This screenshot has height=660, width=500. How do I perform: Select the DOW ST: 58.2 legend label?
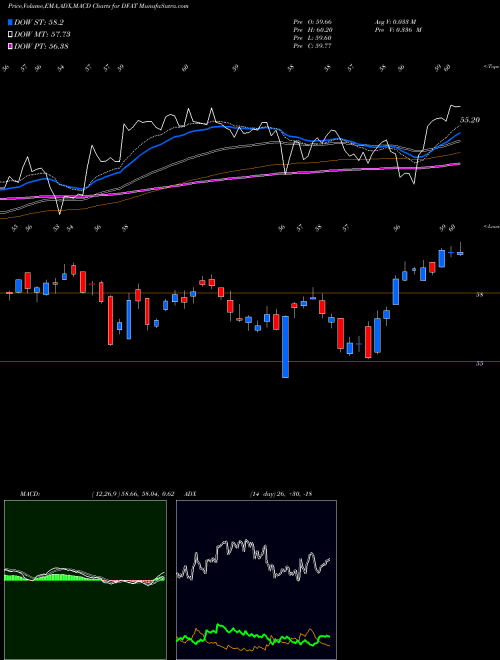[x=39, y=23]
